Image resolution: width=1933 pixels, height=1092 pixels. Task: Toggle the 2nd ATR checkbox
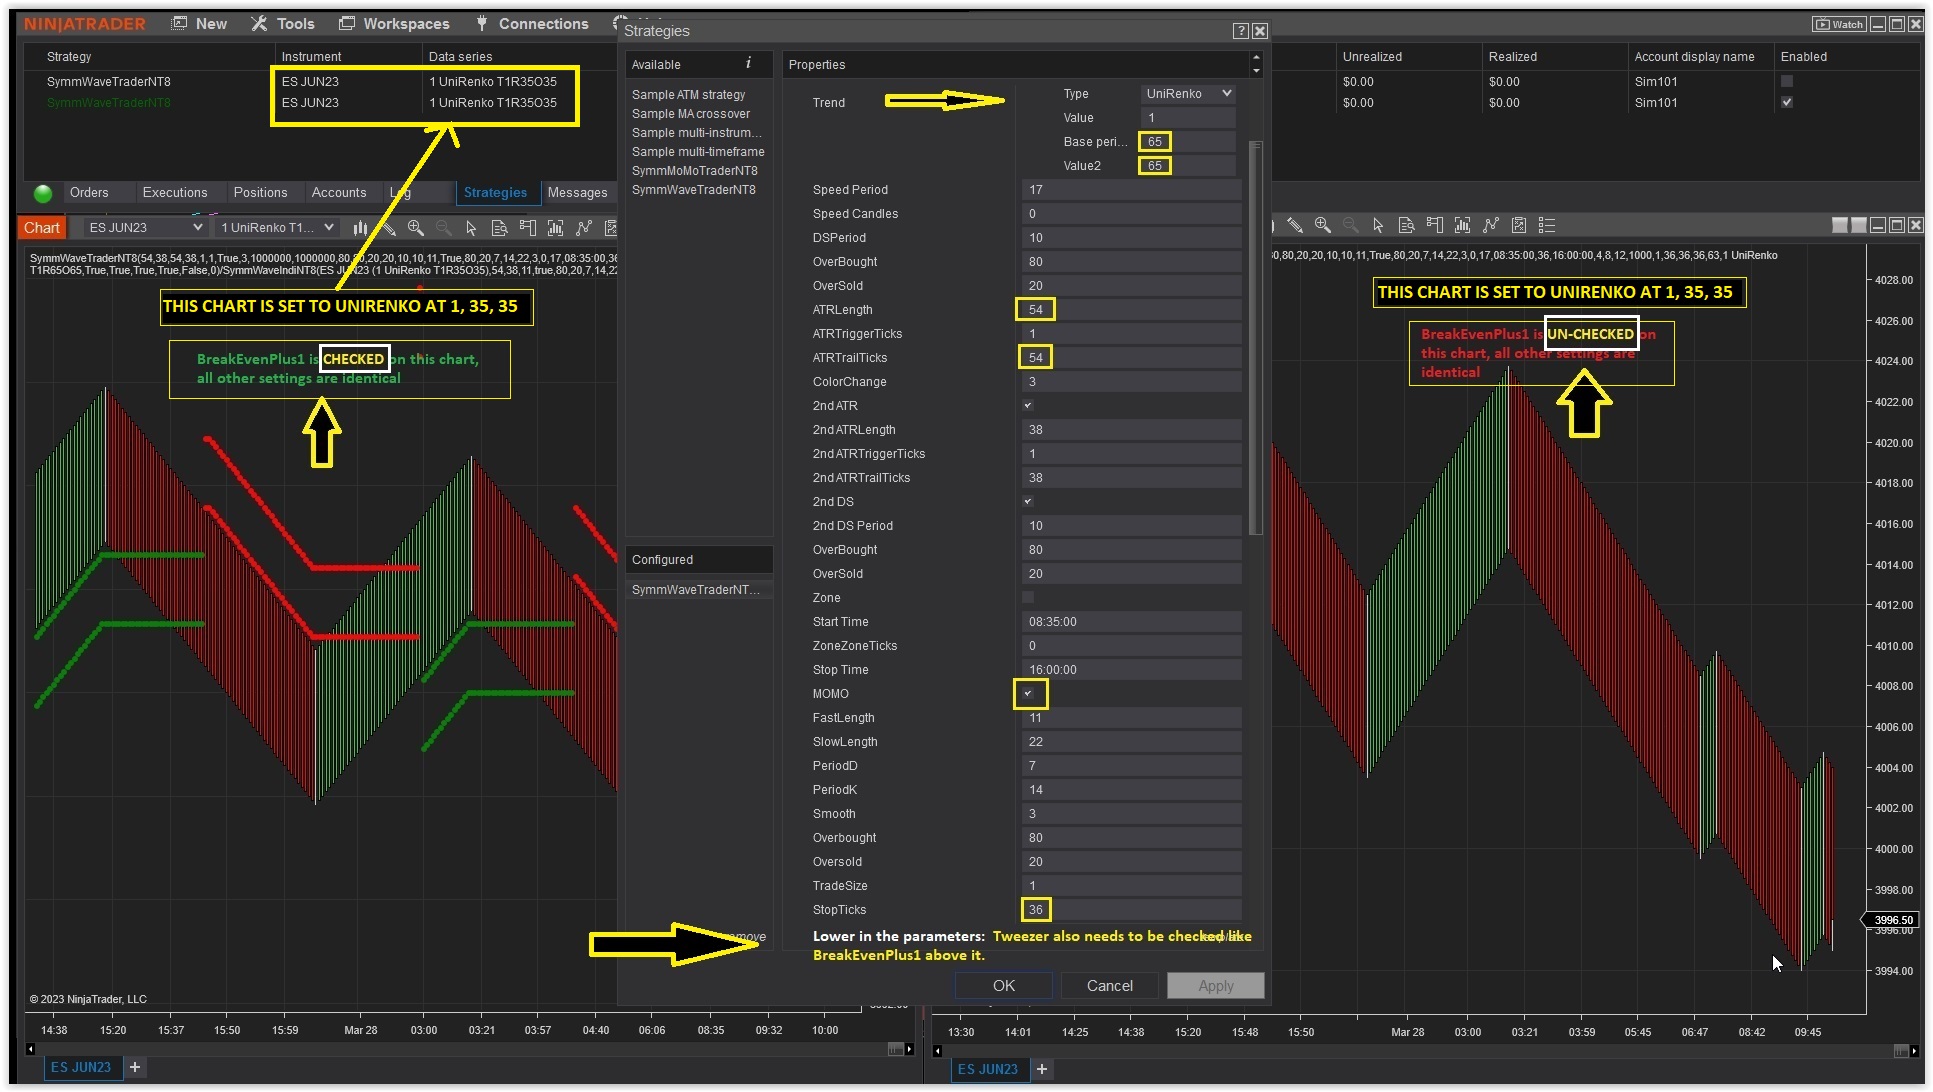coord(1028,405)
